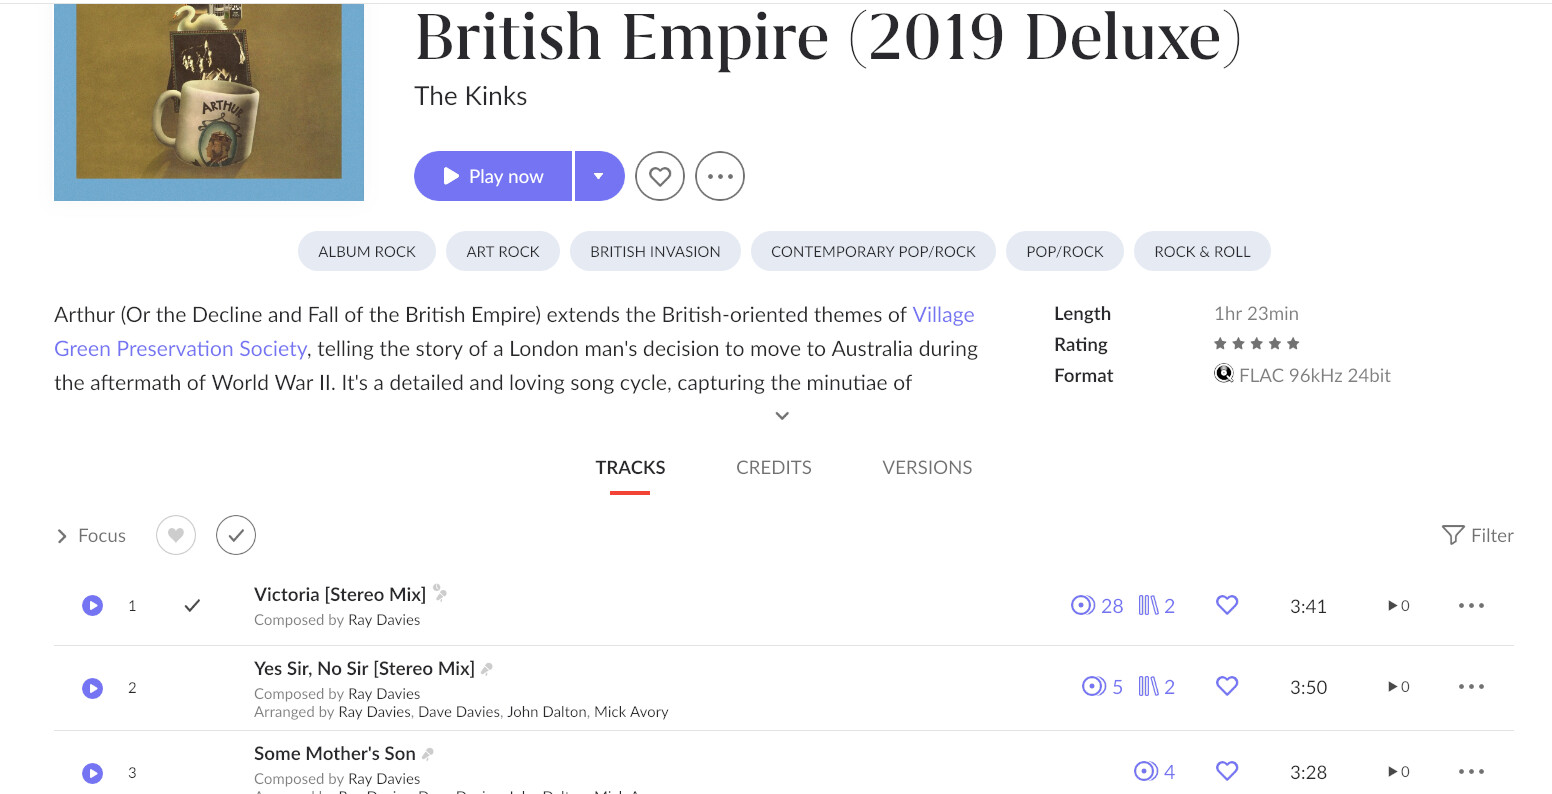Viewport: 1552px width, 794px height.
Task: Open the album more options ellipsis
Action: [x=720, y=176]
